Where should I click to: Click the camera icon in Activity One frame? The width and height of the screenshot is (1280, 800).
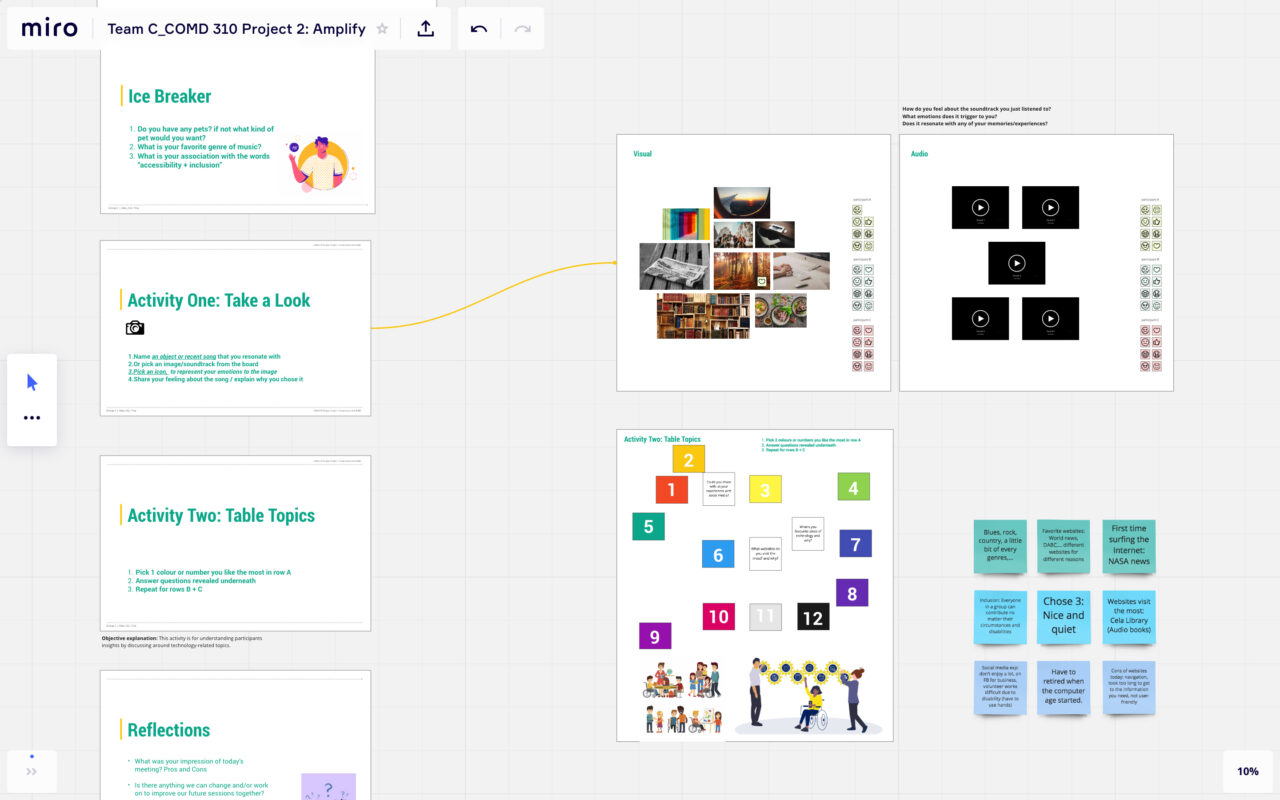tap(135, 328)
